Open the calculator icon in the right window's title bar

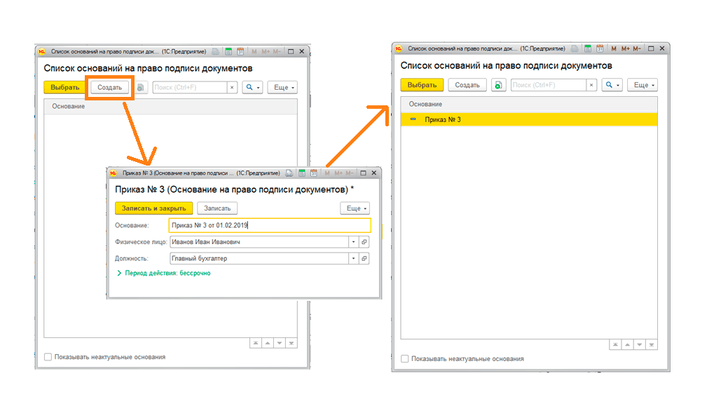[588, 48]
